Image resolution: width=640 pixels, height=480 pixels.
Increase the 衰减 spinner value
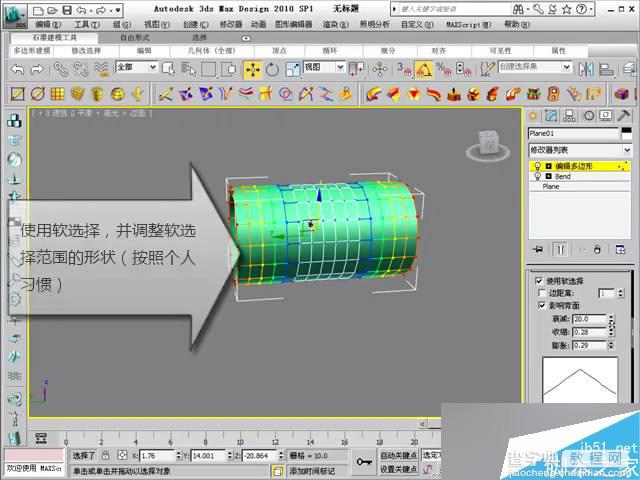611,317
